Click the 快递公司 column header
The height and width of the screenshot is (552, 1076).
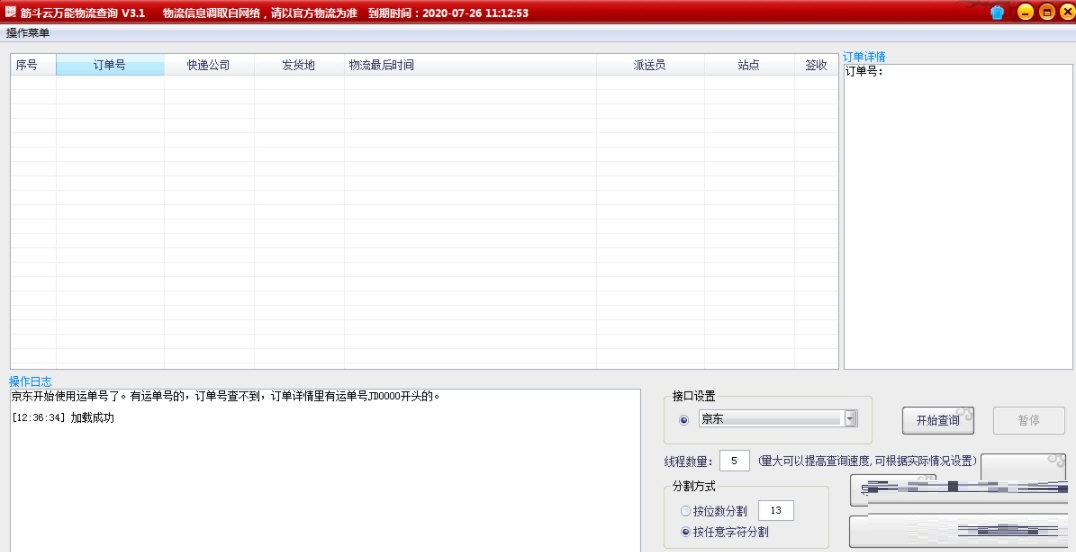click(208, 65)
